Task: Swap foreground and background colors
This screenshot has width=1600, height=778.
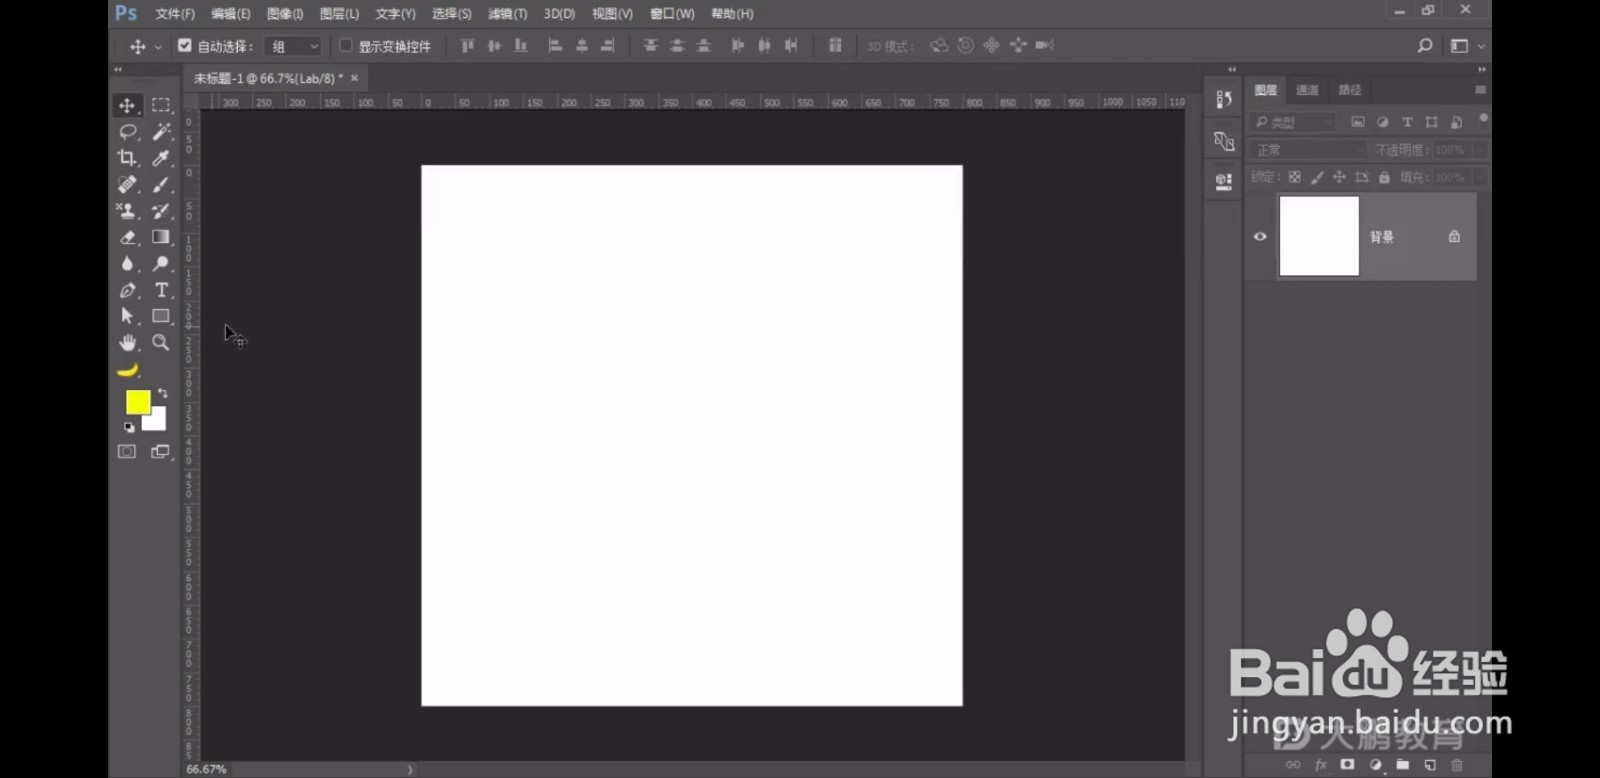Action: (163, 393)
